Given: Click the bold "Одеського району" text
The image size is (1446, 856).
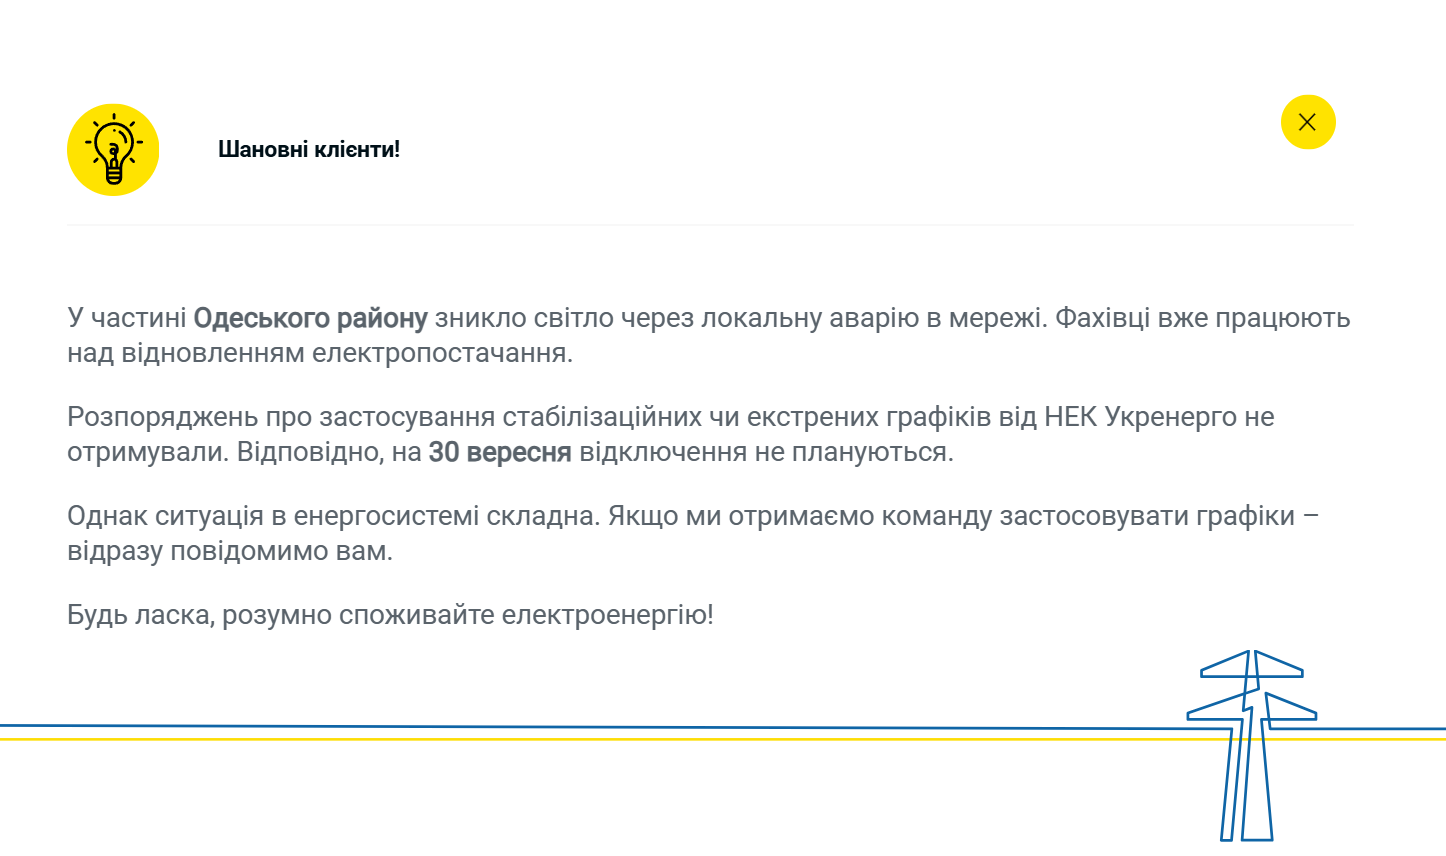Looking at the screenshot, I should click(310, 318).
